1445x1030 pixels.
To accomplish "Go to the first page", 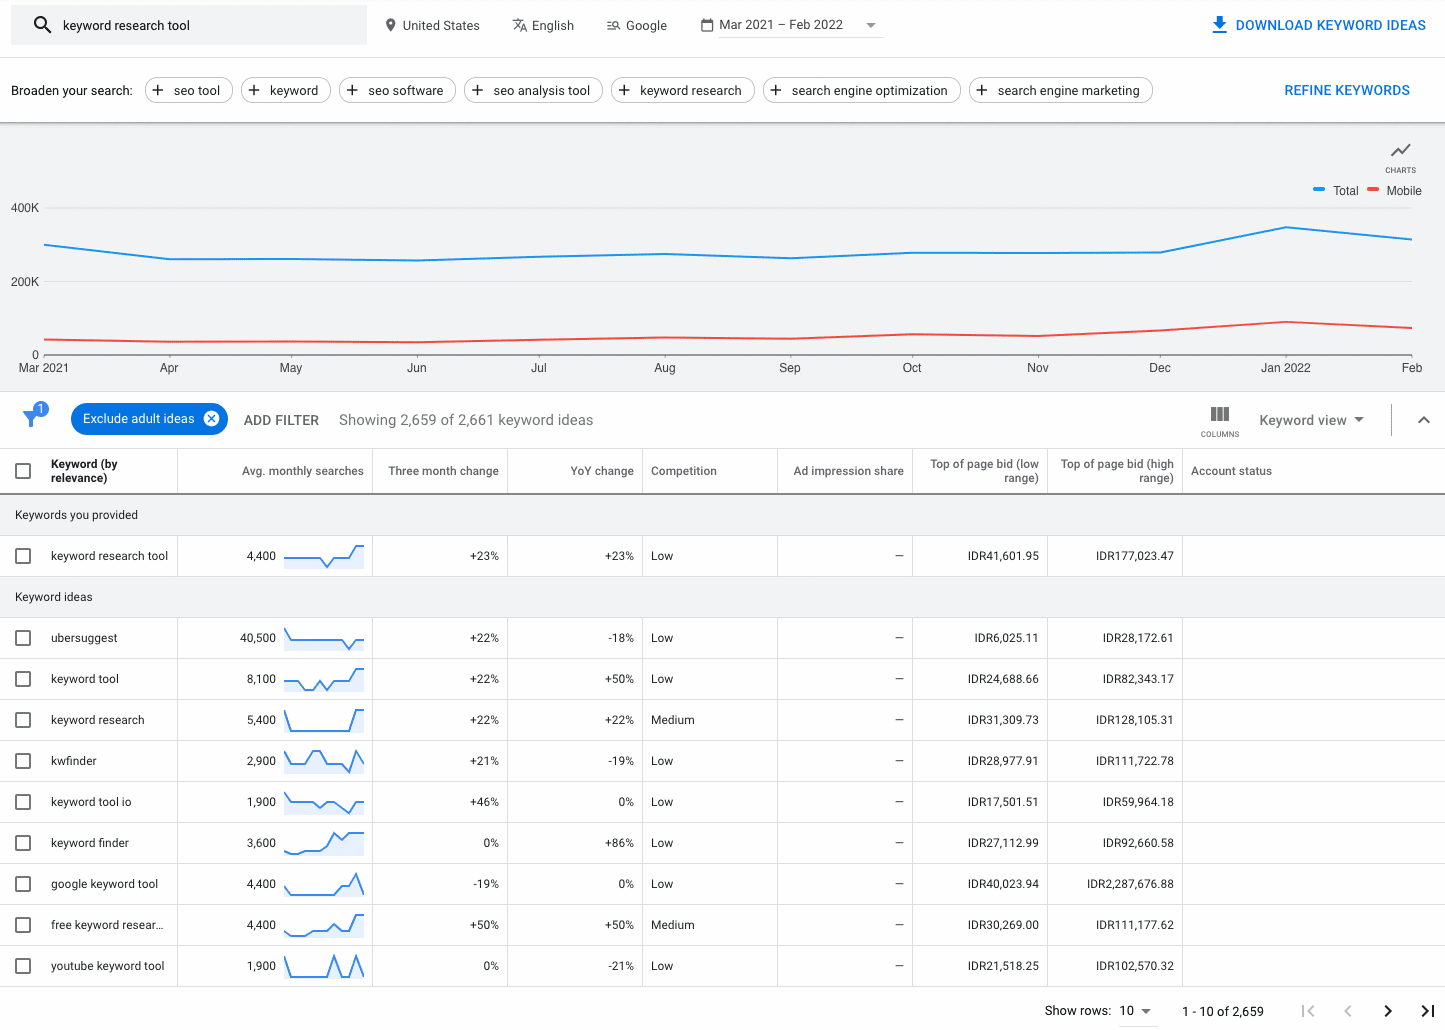I will (1308, 1011).
